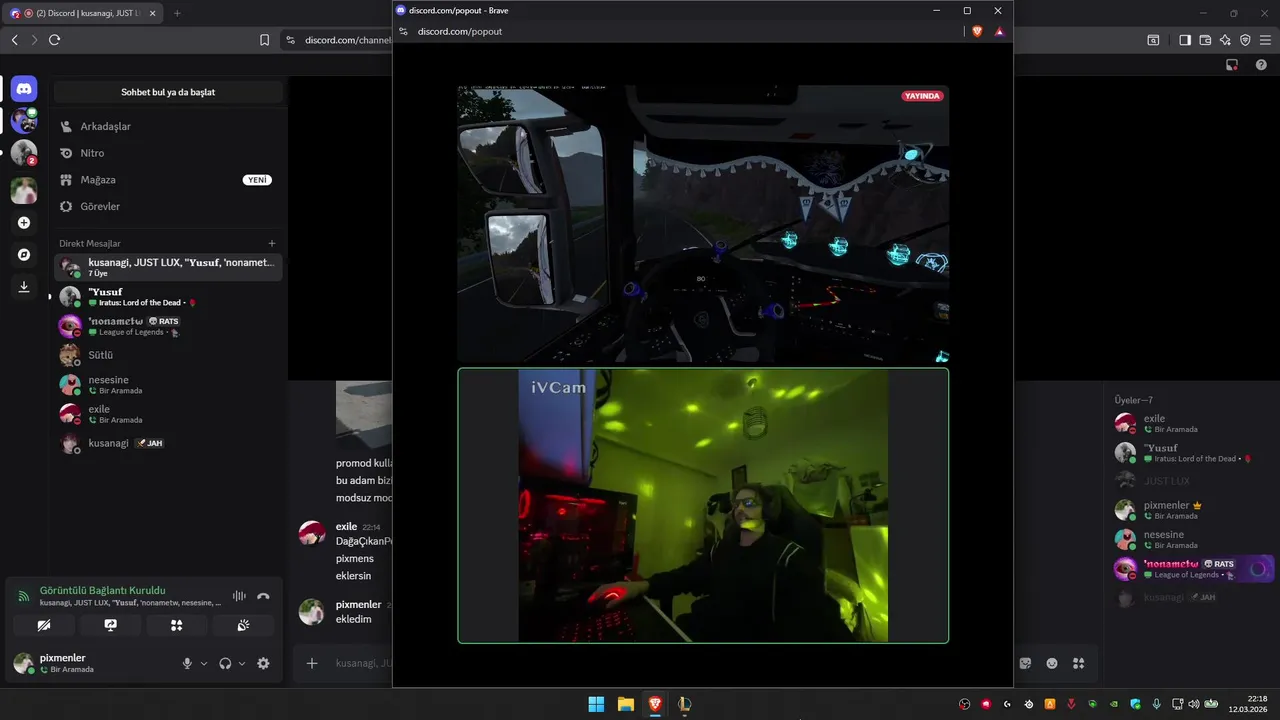Image resolution: width=1280 pixels, height=720 pixels.
Task: Select member pixmenler in members list
Action: pyautogui.click(x=1193, y=510)
